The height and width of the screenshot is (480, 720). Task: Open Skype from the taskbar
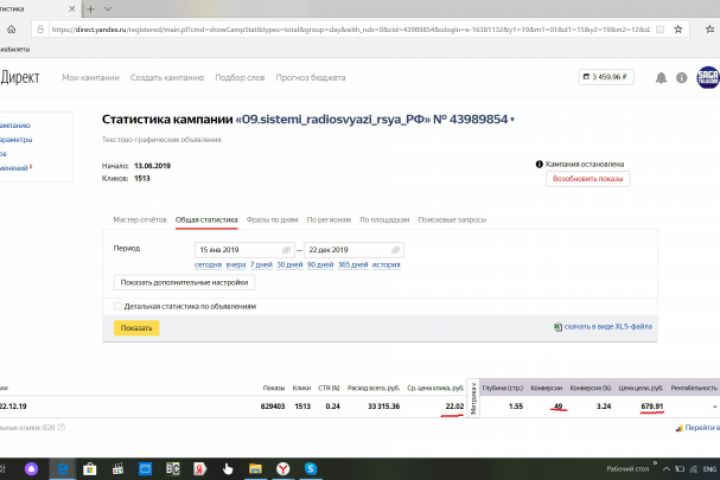pyautogui.click(x=311, y=469)
